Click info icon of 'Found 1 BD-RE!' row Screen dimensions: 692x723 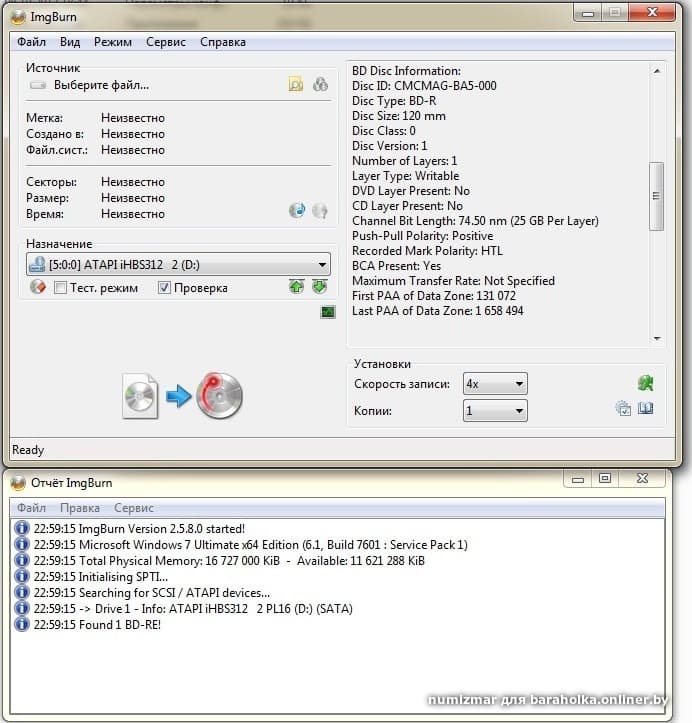click(22, 624)
